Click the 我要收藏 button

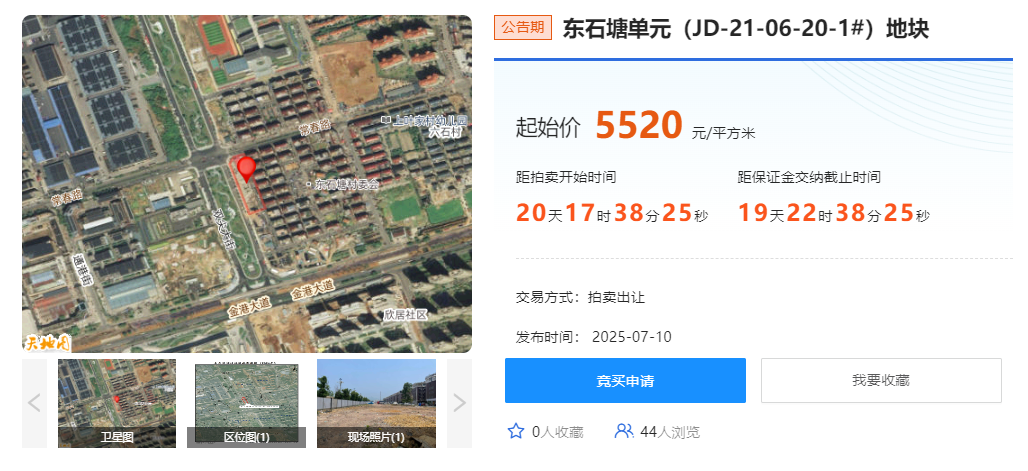[x=881, y=380]
